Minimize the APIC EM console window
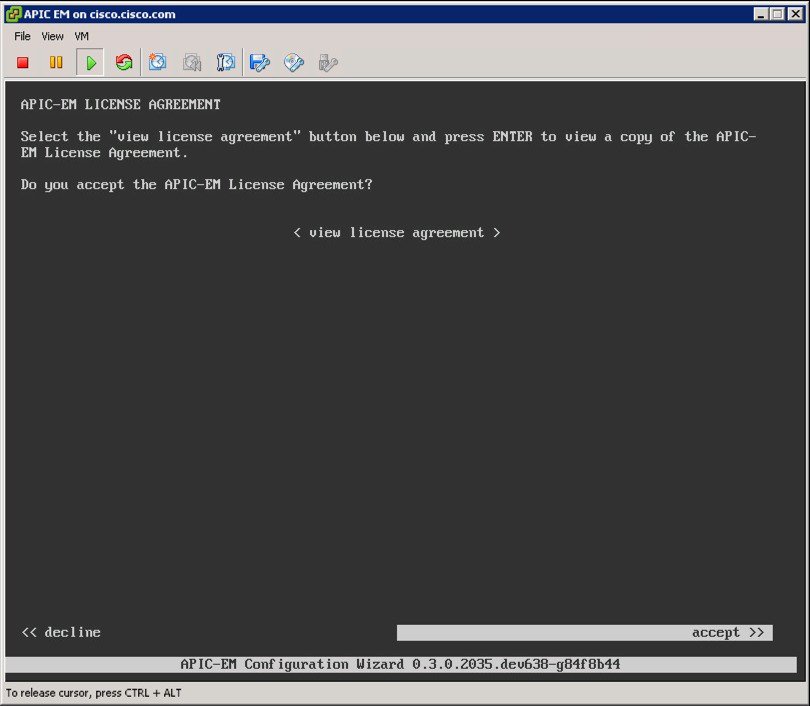Screen dimensions: 810x706 coord(760,14)
